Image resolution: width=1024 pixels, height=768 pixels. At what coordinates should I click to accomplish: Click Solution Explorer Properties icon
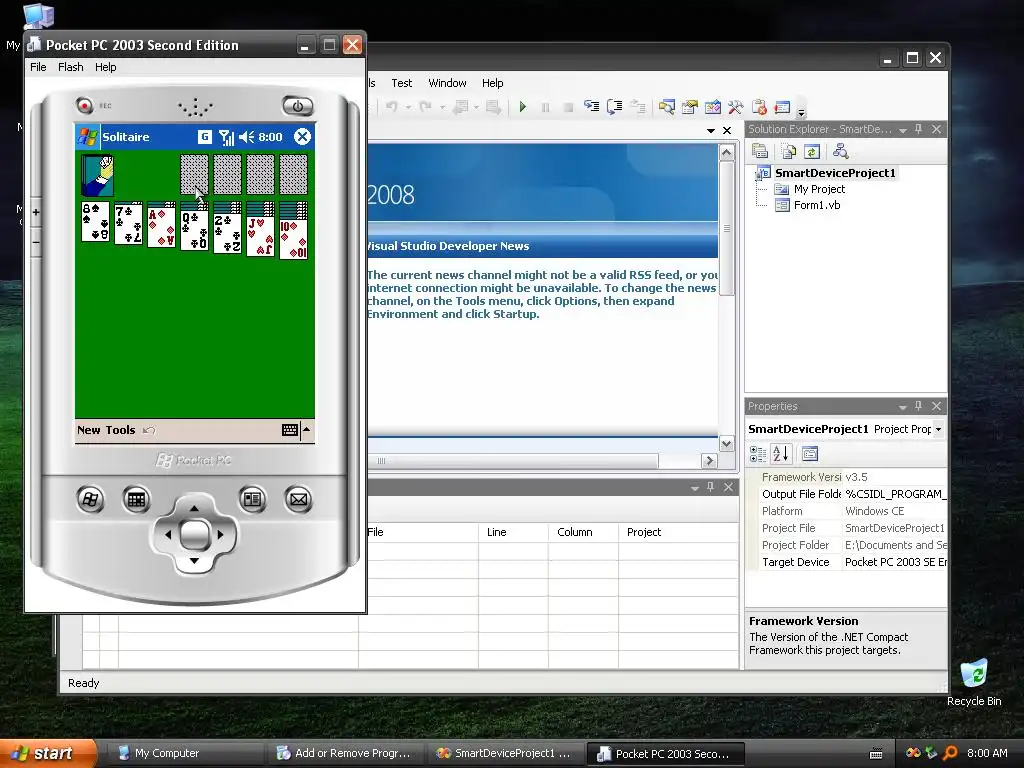pos(760,152)
